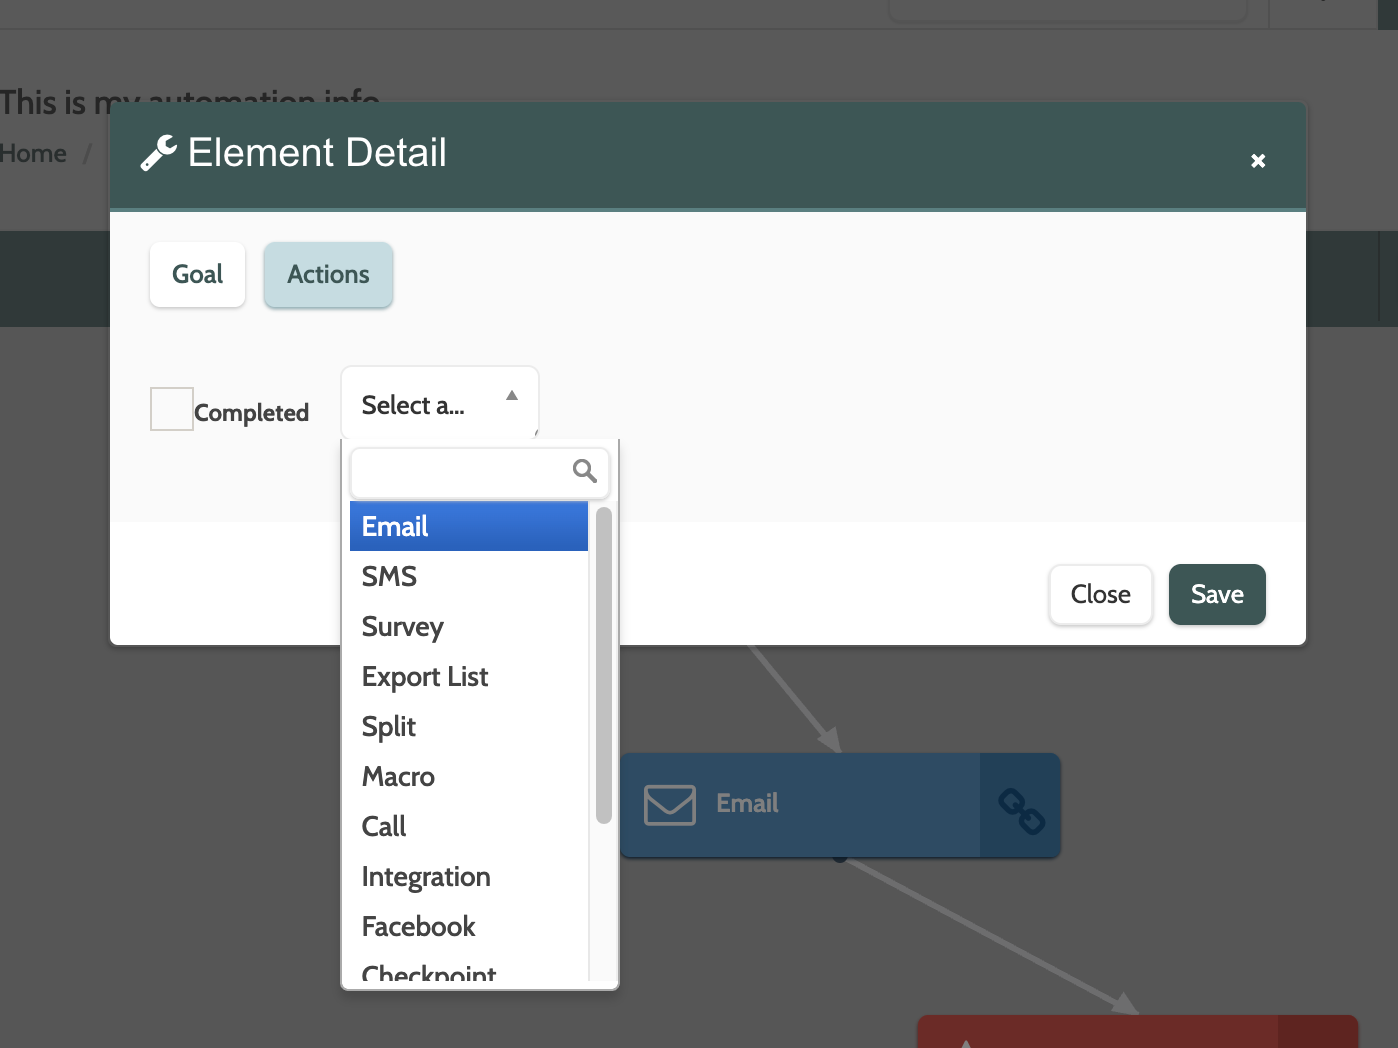Close the Element Detail dialog with the X
Viewport: 1398px width, 1048px height.
coord(1258,161)
